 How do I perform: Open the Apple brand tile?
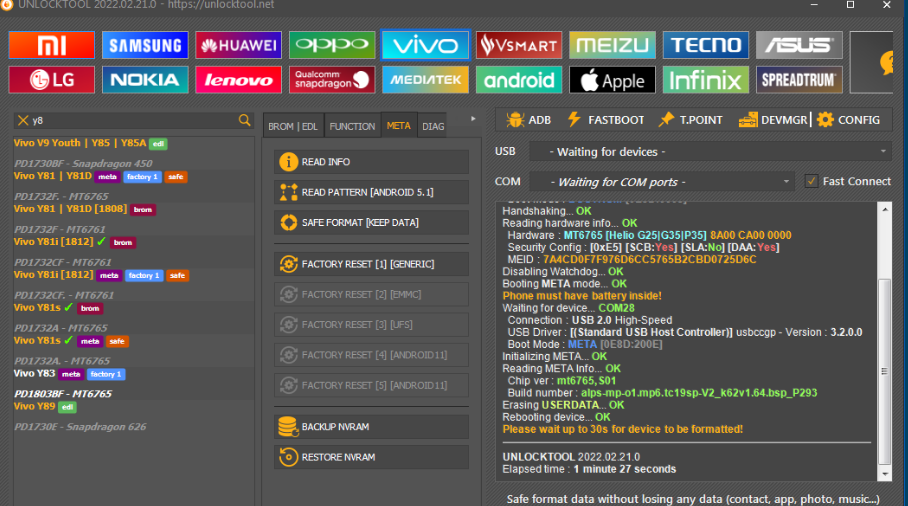[612, 80]
